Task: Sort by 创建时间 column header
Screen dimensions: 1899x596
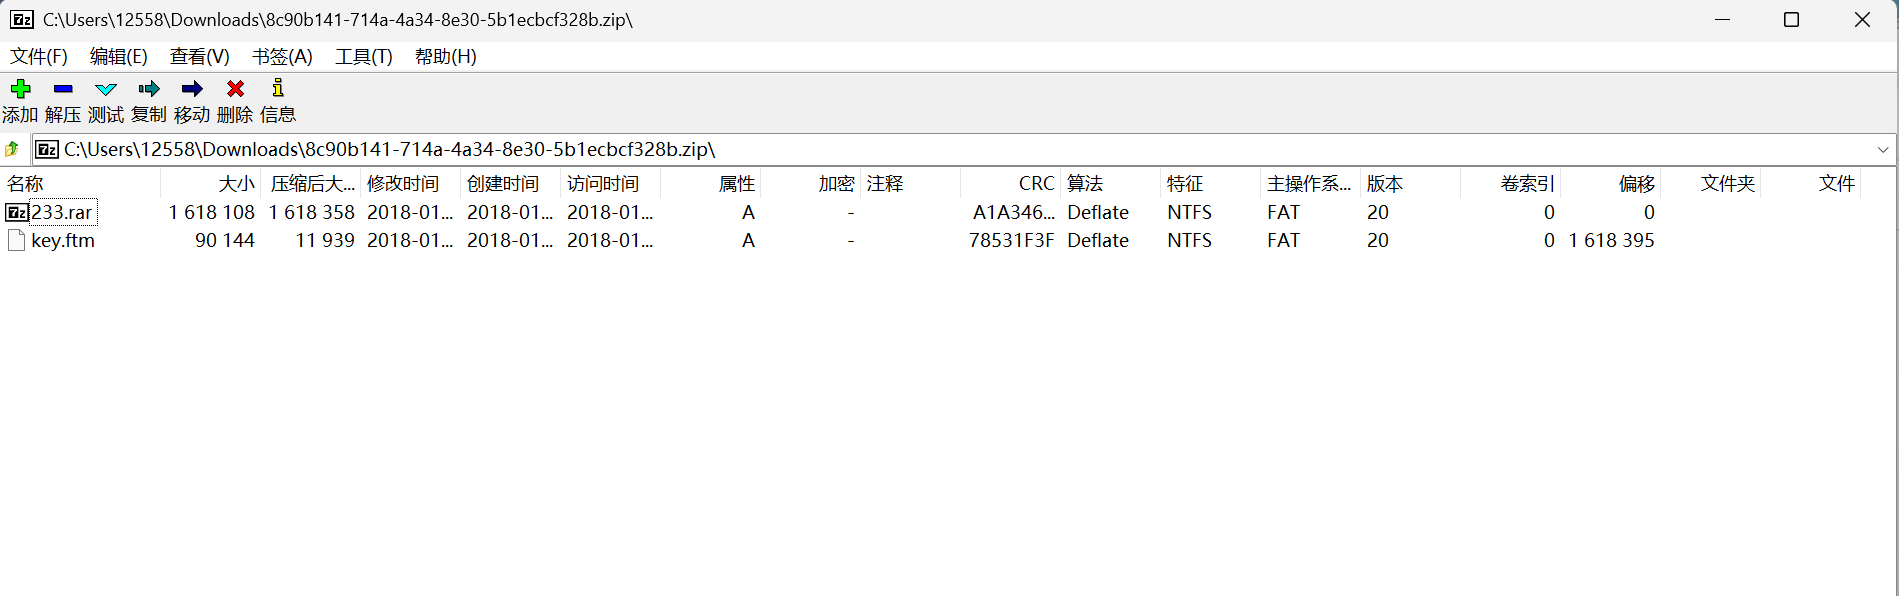Action: [511, 184]
